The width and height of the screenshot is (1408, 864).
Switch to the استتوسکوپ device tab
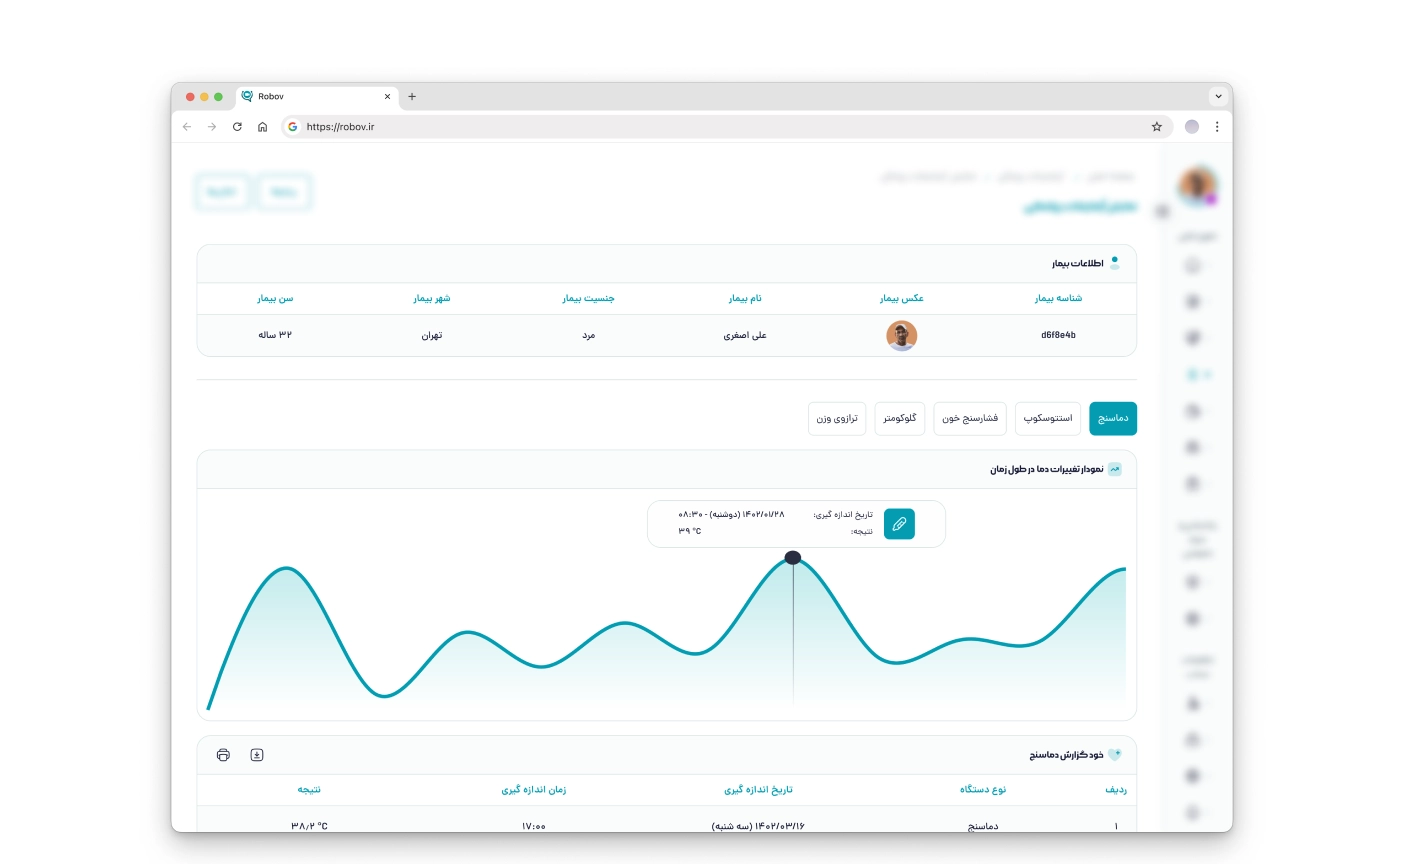(x=1048, y=418)
